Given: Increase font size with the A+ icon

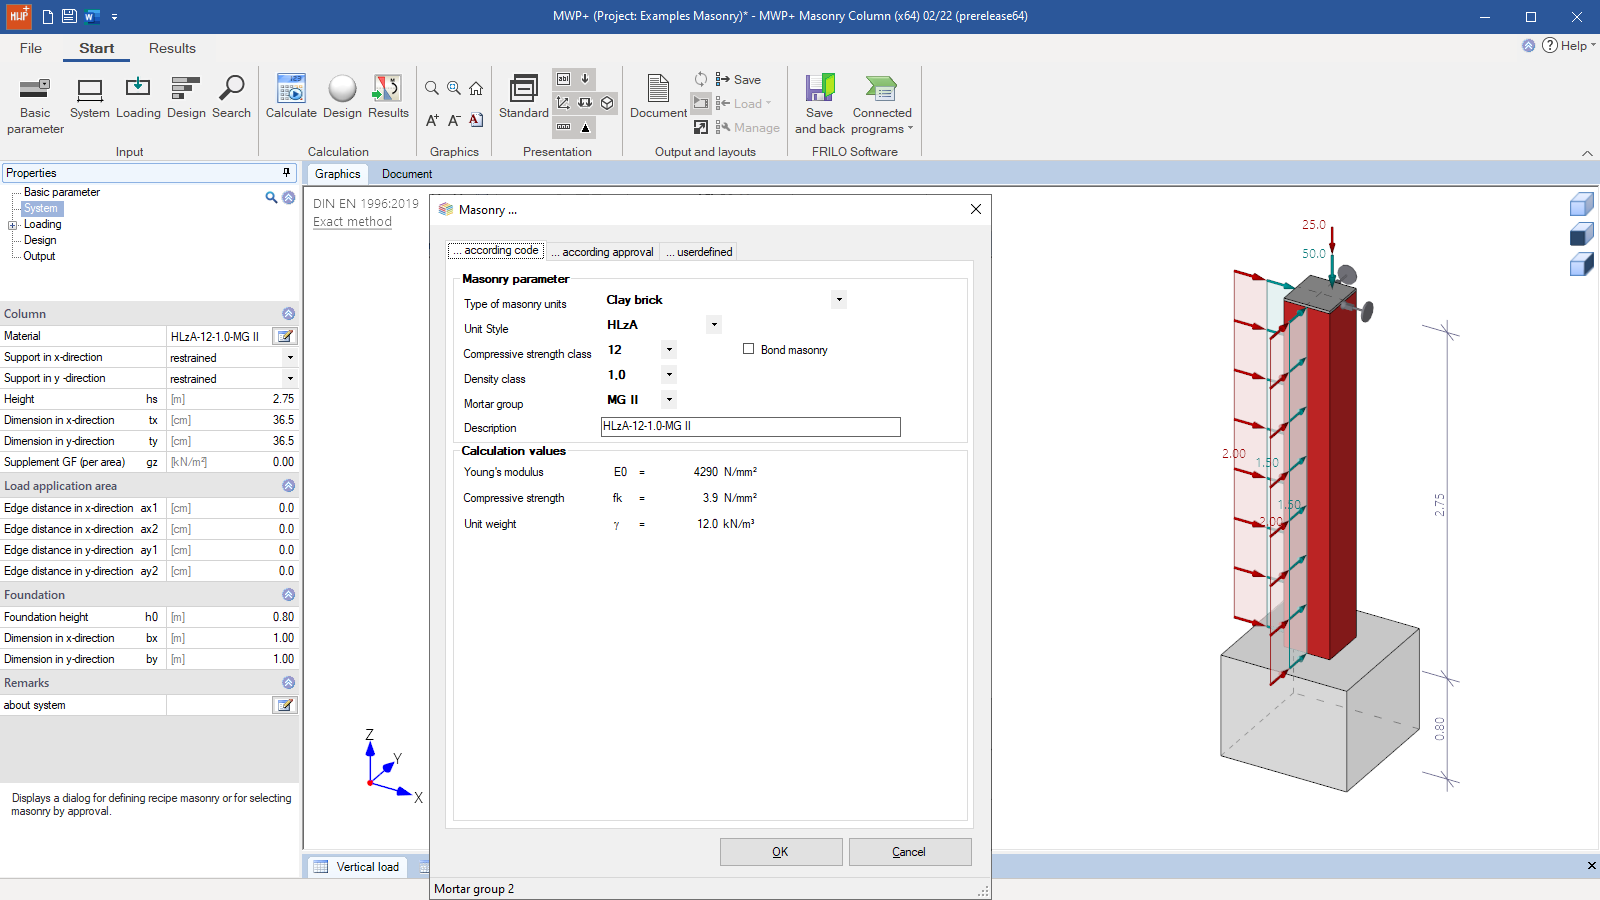Looking at the screenshot, I should pyautogui.click(x=432, y=120).
